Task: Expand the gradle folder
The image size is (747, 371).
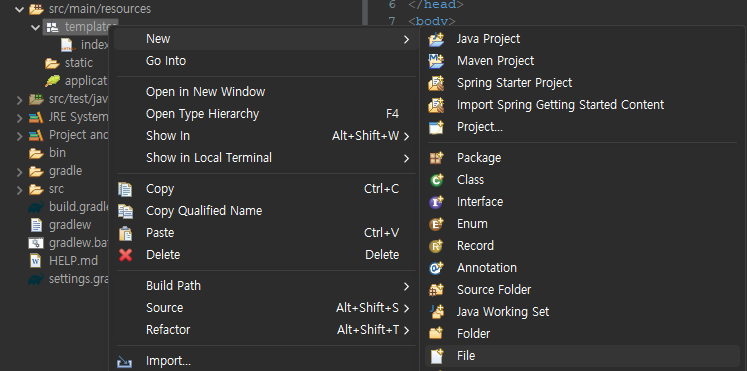Action: tap(20, 171)
